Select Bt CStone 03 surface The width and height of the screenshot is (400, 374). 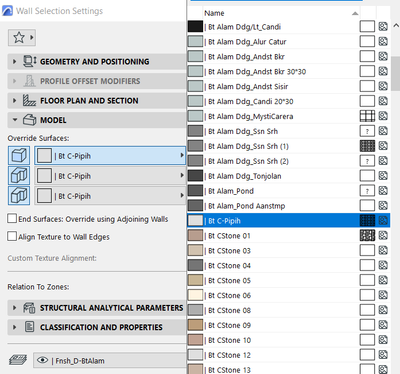[288, 251]
